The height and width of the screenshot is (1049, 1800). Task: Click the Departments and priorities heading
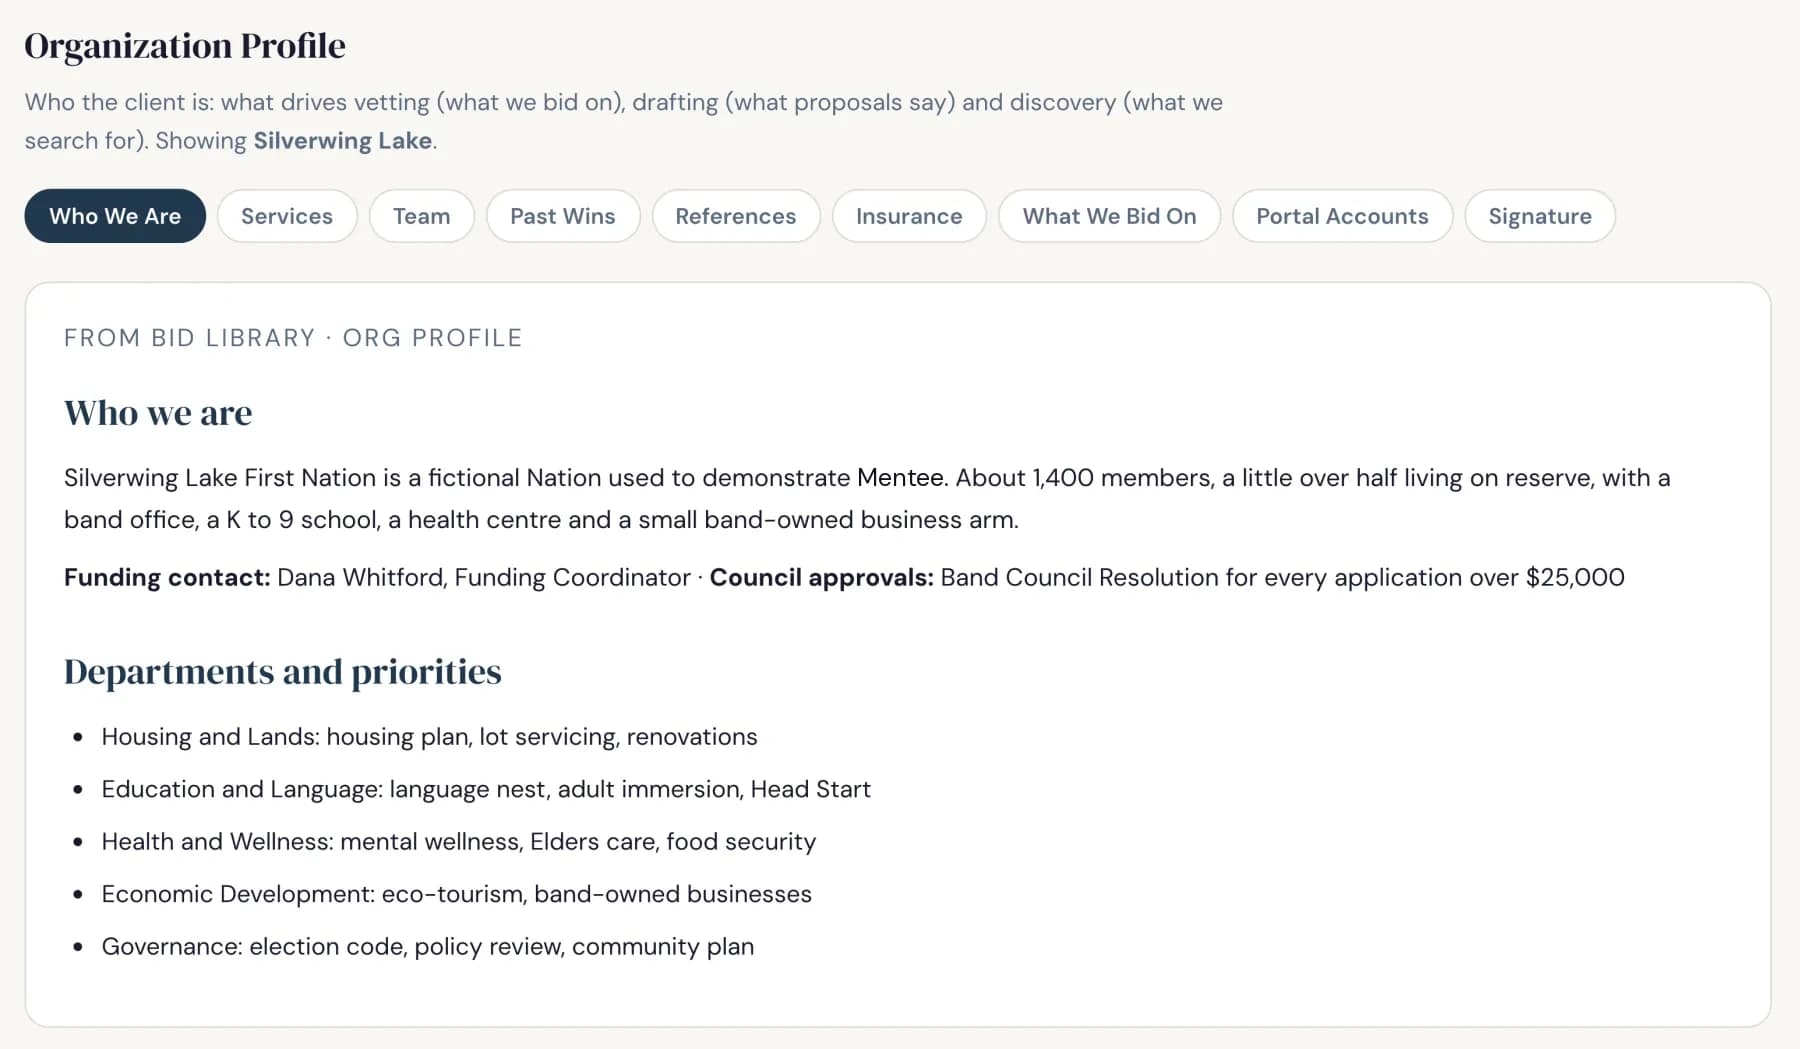(283, 672)
